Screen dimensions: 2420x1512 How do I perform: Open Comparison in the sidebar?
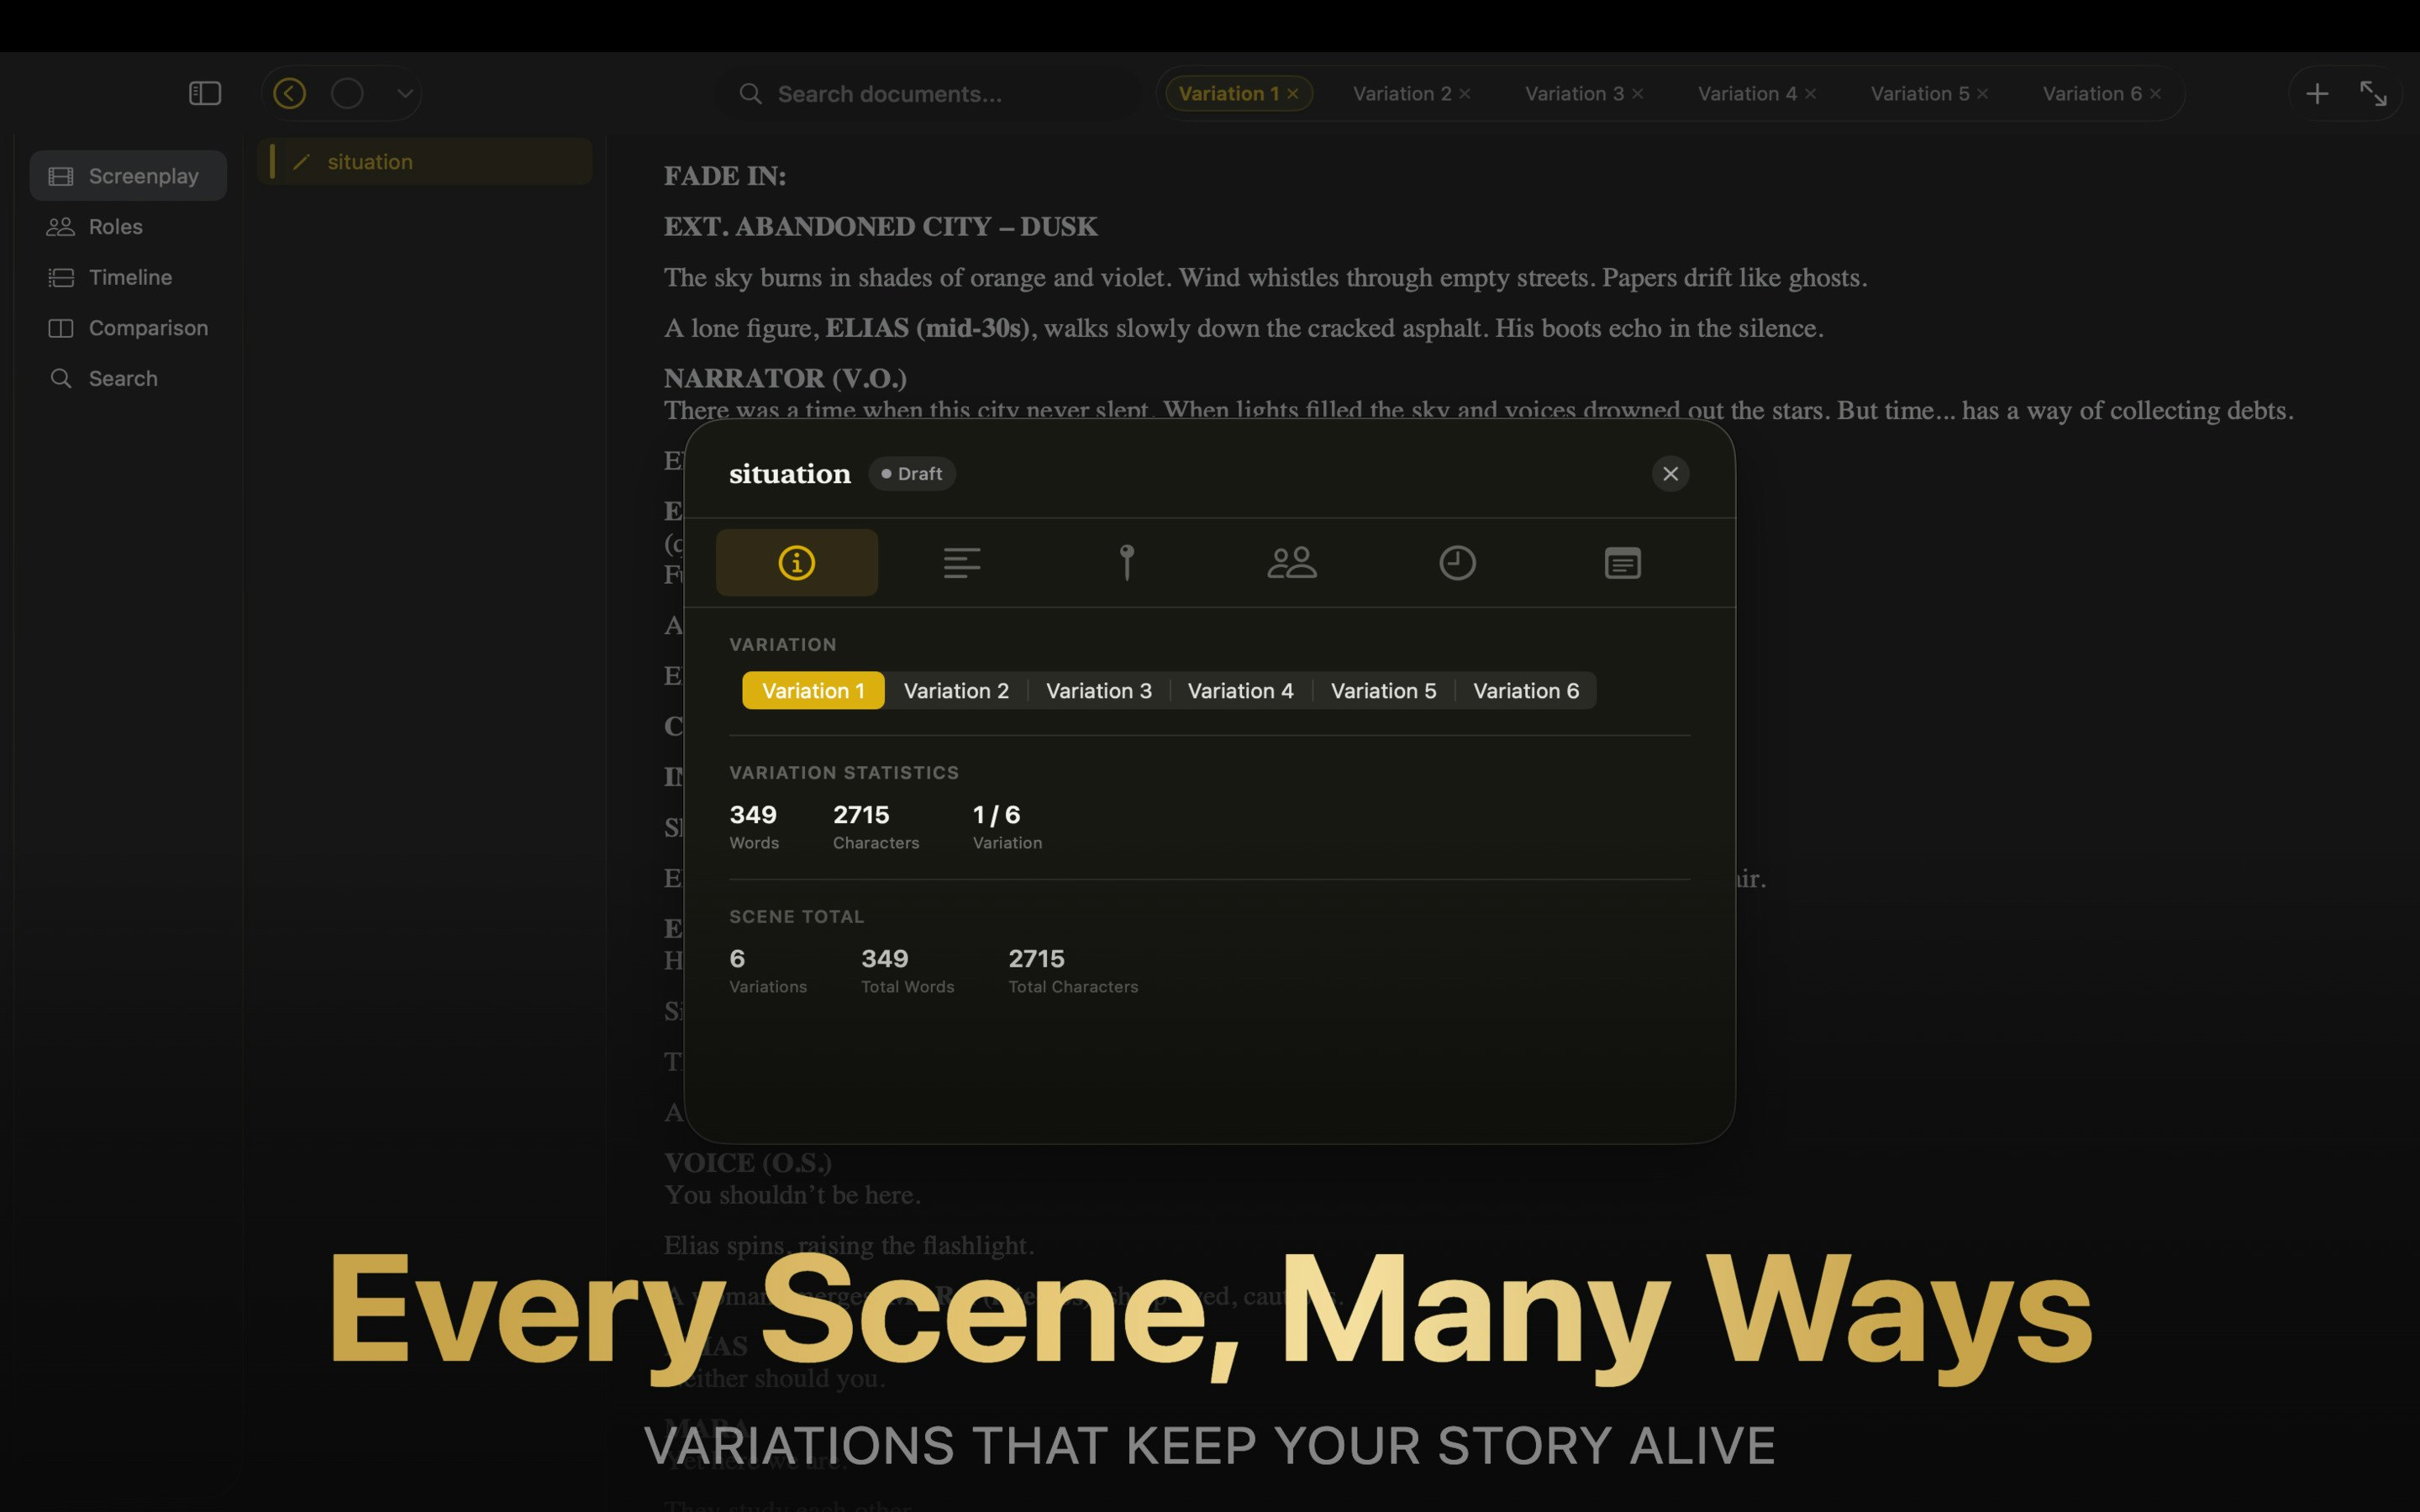[128, 328]
